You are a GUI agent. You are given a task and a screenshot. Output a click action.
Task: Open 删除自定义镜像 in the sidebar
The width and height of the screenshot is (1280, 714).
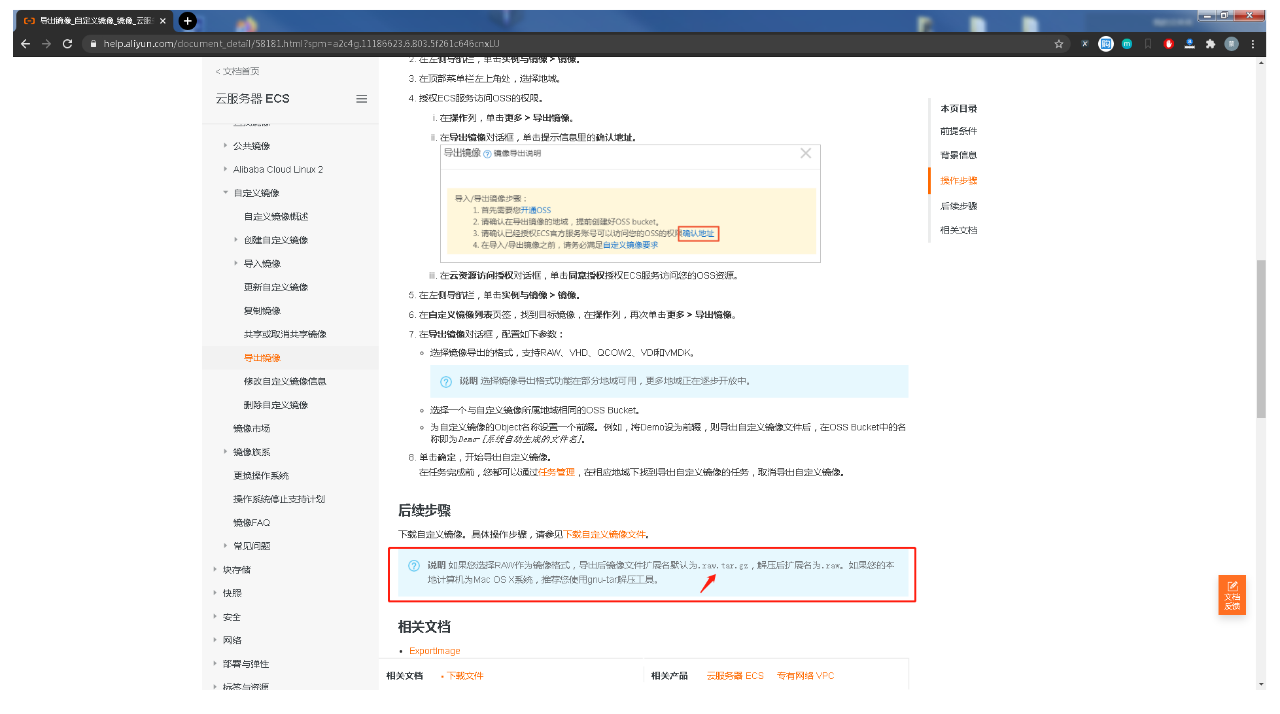pos(276,405)
